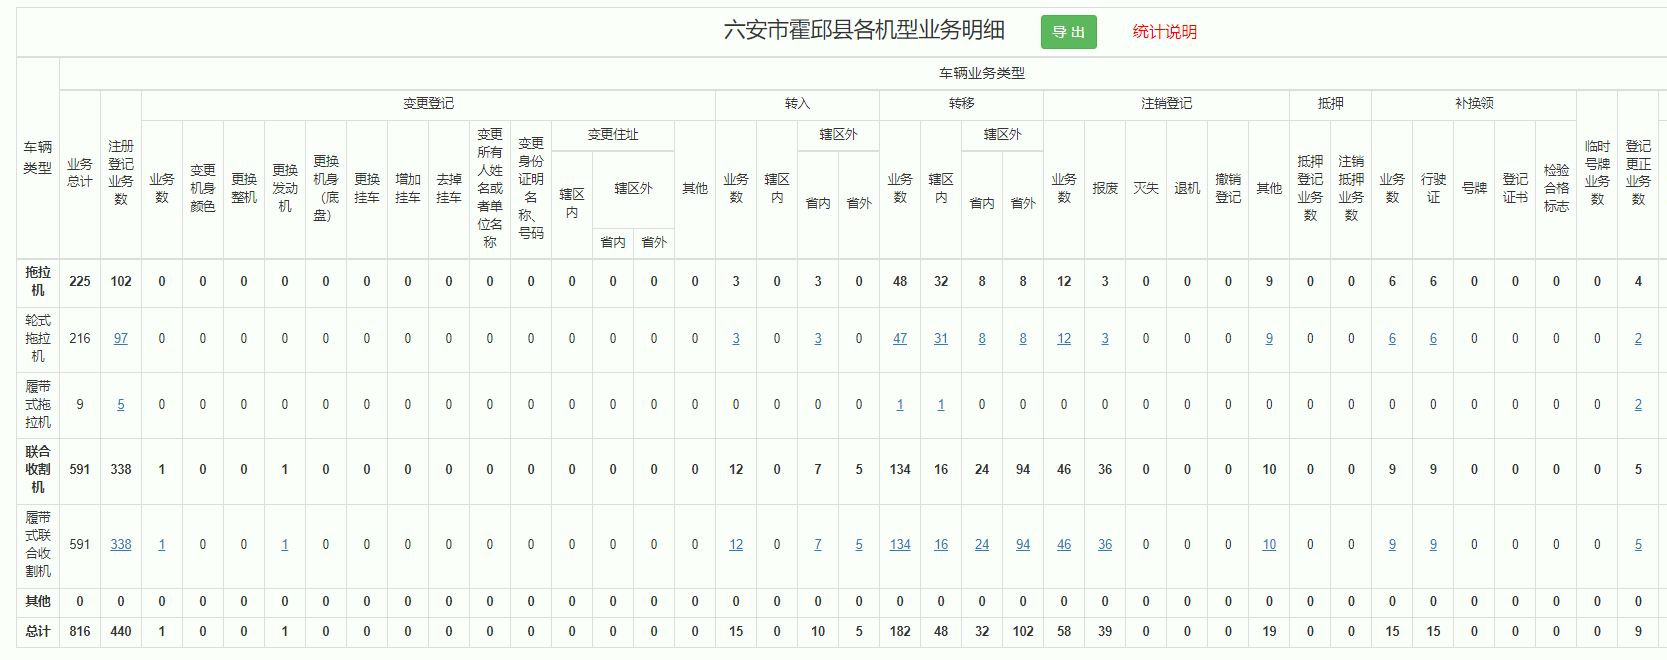Open link 5 in 履带式拖拉机 注册登记 column
The height and width of the screenshot is (660, 1667).
pos(121,405)
